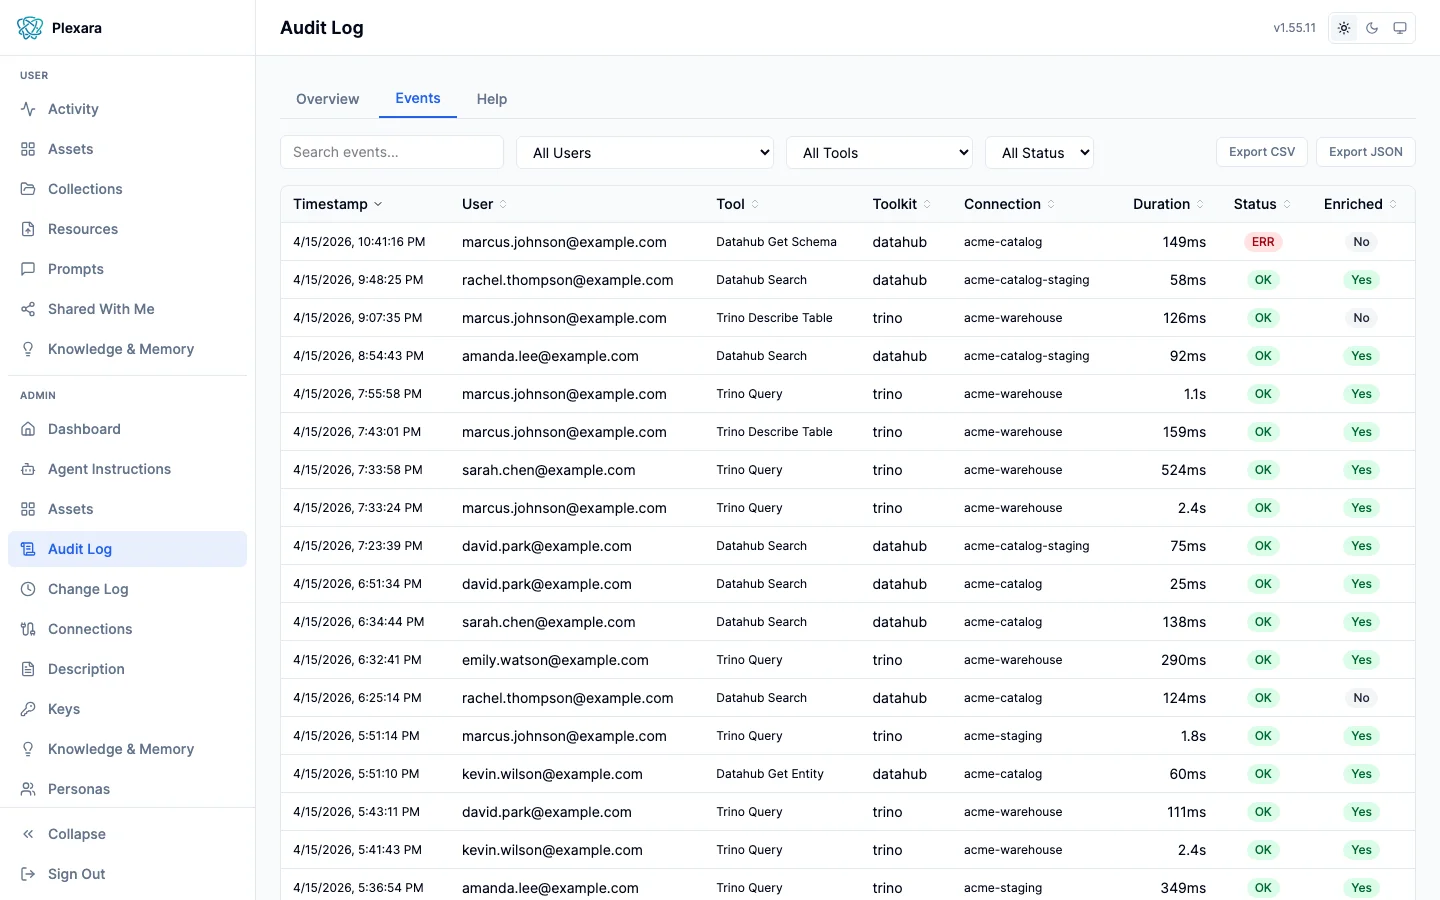The width and height of the screenshot is (1440, 900).
Task: Open the All Users dropdown
Action: pos(645,152)
